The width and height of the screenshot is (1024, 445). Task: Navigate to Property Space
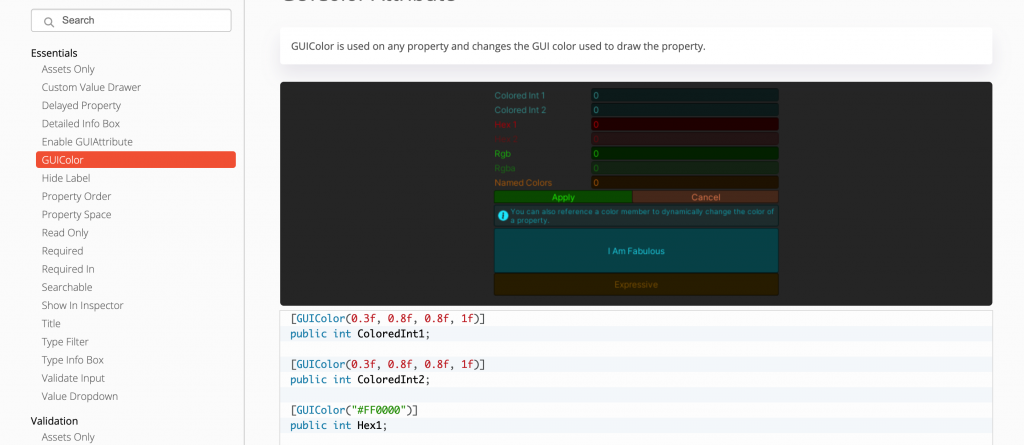coord(76,214)
